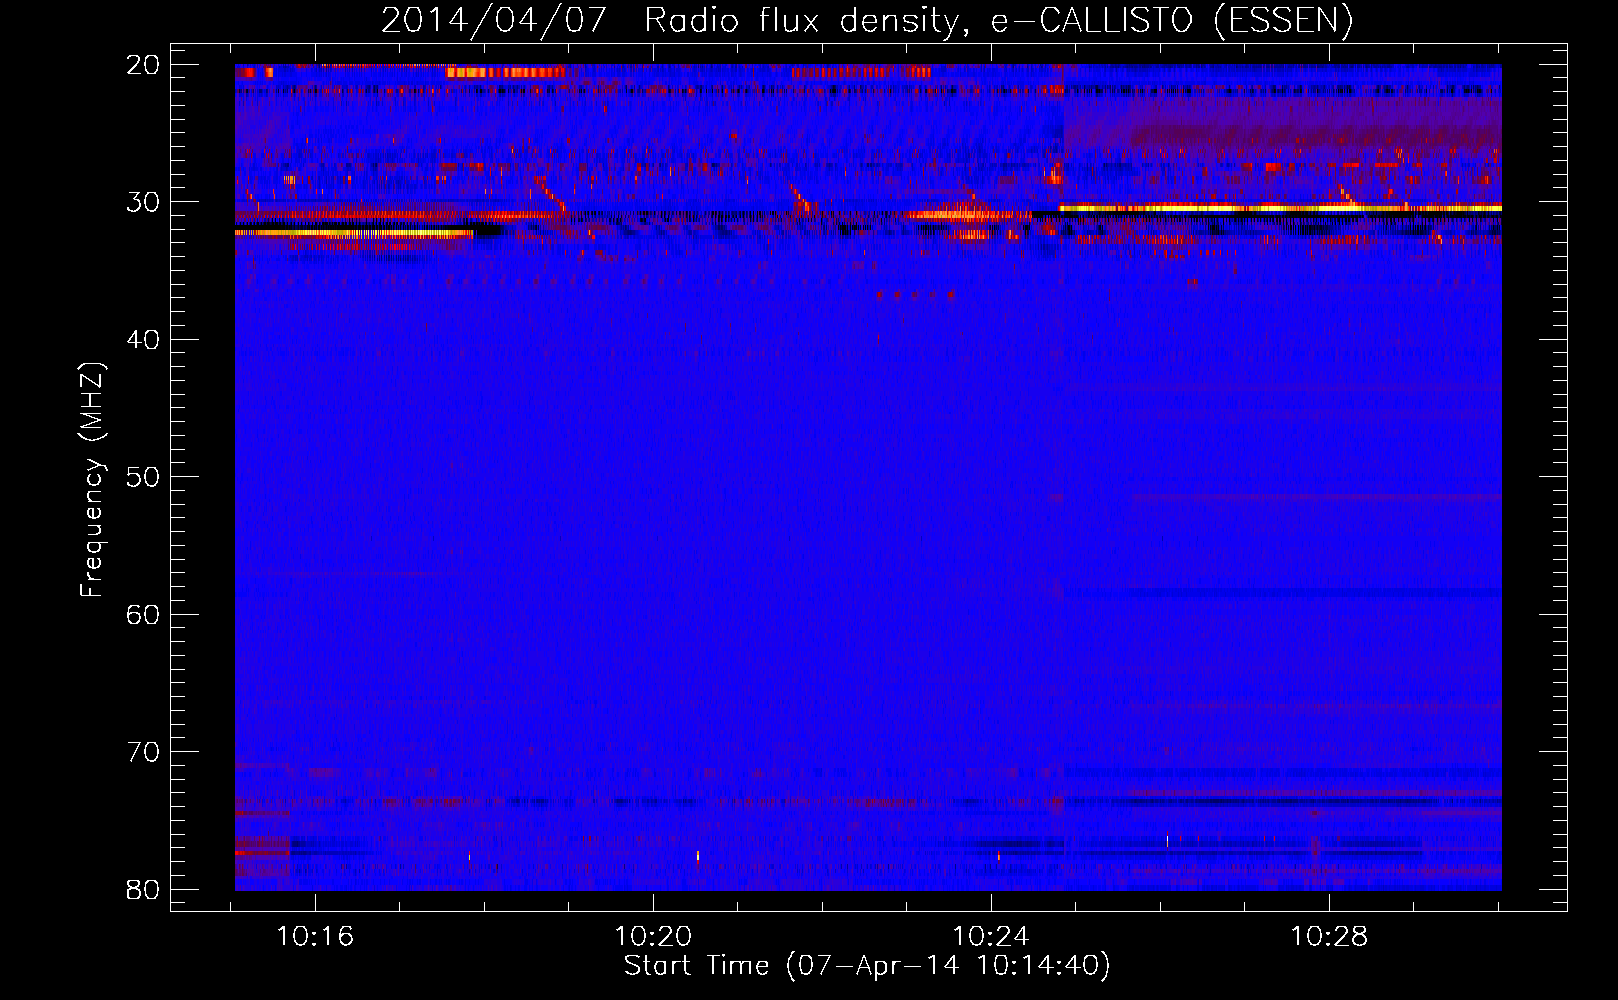The width and height of the screenshot is (1618, 1000).
Task: Click the 50 frequency tick label
Action: [144, 477]
